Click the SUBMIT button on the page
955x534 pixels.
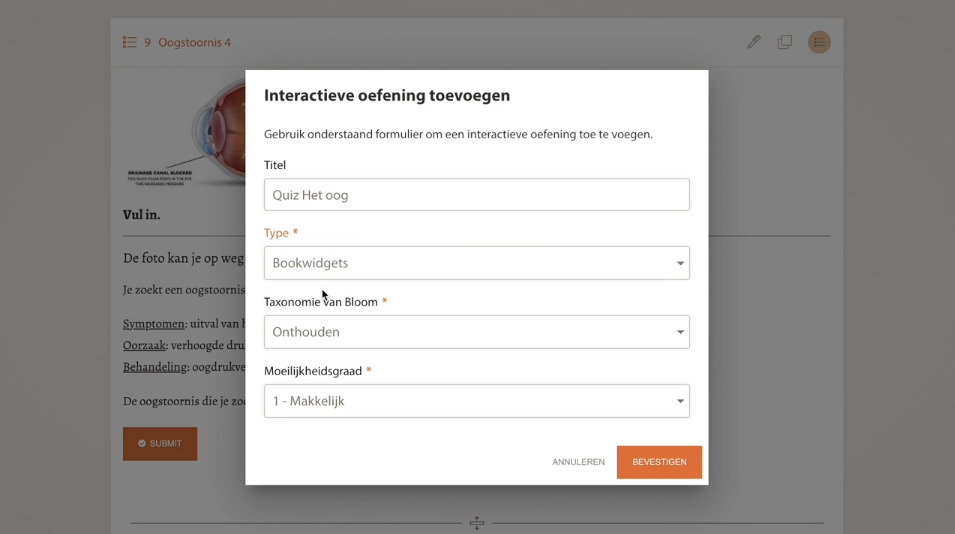pos(160,443)
